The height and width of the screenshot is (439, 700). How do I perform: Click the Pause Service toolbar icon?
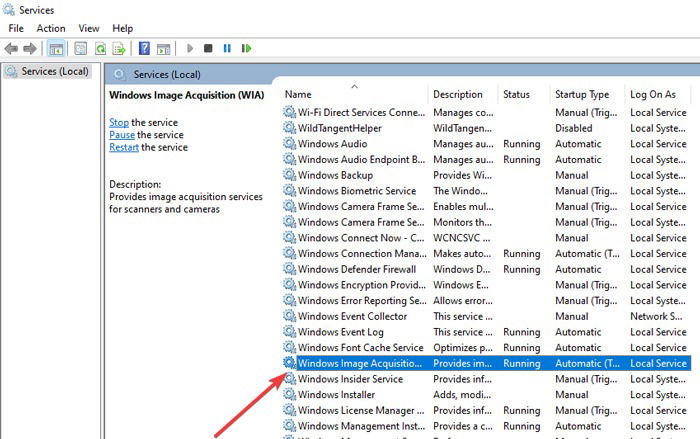click(x=227, y=48)
